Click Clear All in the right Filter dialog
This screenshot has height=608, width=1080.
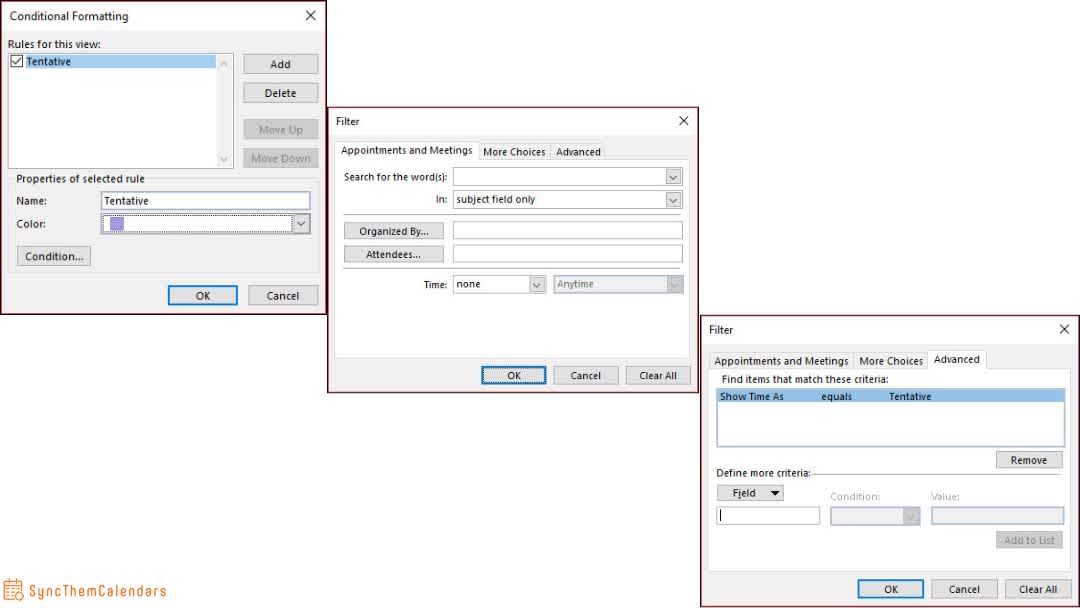point(1037,589)
